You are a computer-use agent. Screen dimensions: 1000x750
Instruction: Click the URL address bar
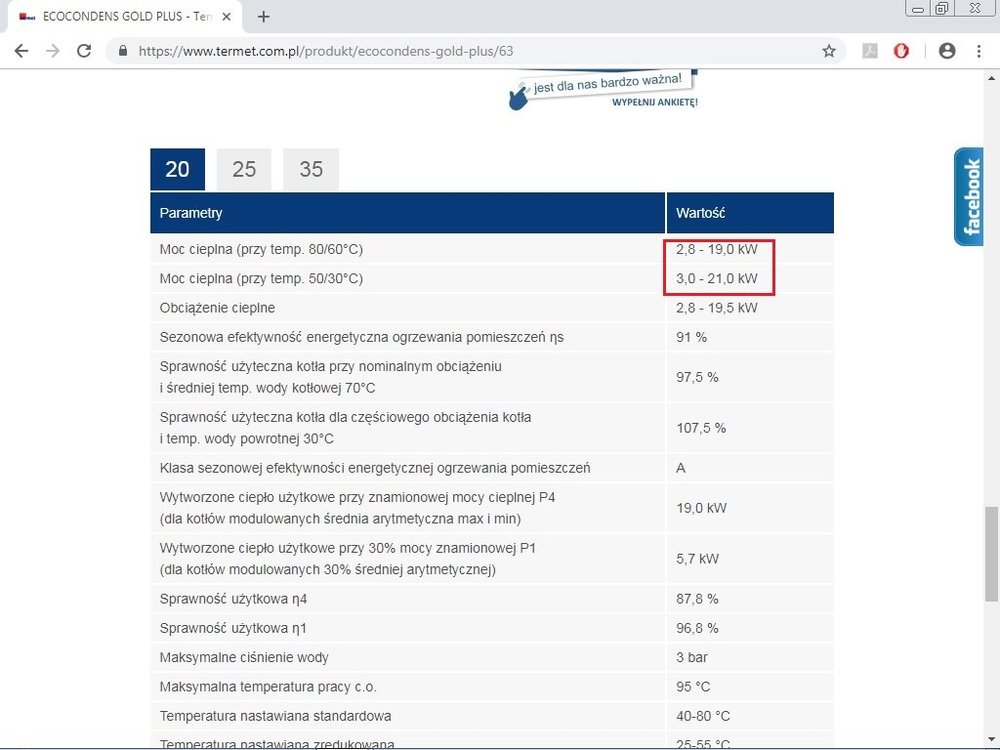(x=470, y=51)
